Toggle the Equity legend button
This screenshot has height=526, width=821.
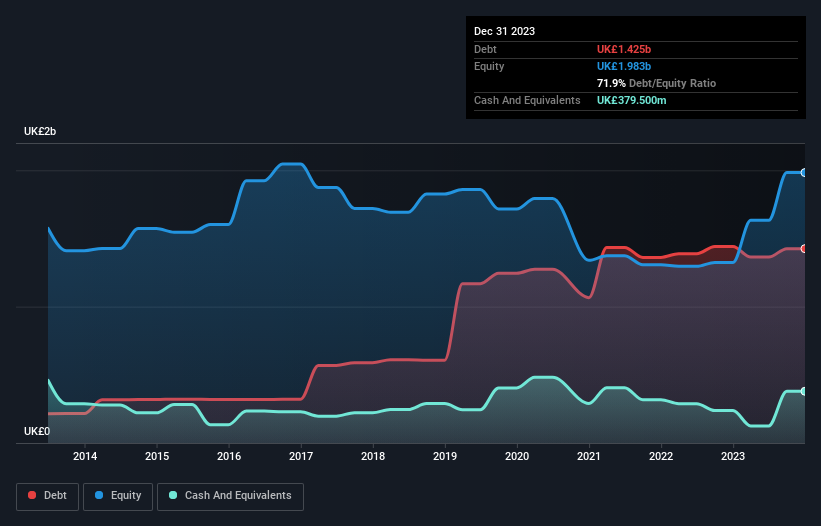click(x=118, y=496)
